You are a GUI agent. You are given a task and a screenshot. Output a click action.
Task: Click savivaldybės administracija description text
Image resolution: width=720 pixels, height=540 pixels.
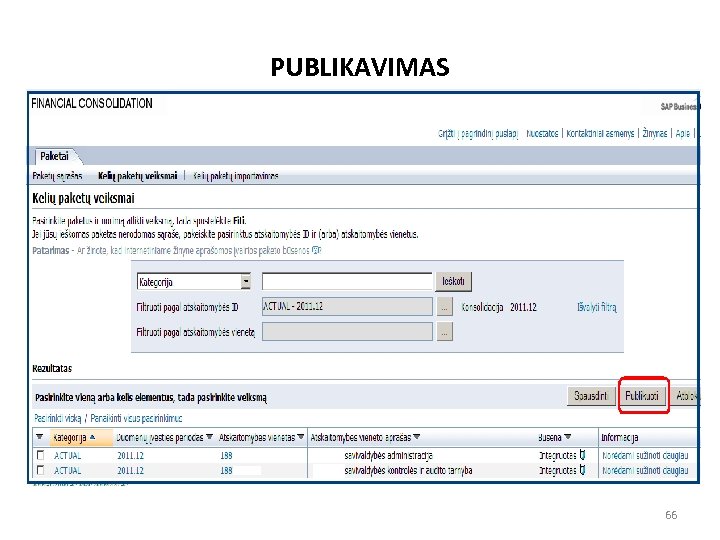(x=388, y=456)
